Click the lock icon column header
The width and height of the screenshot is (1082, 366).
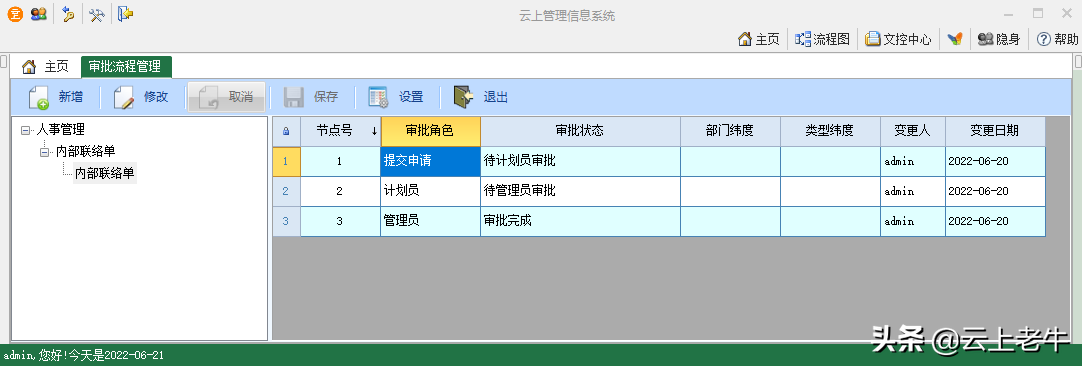click(286, 131)
